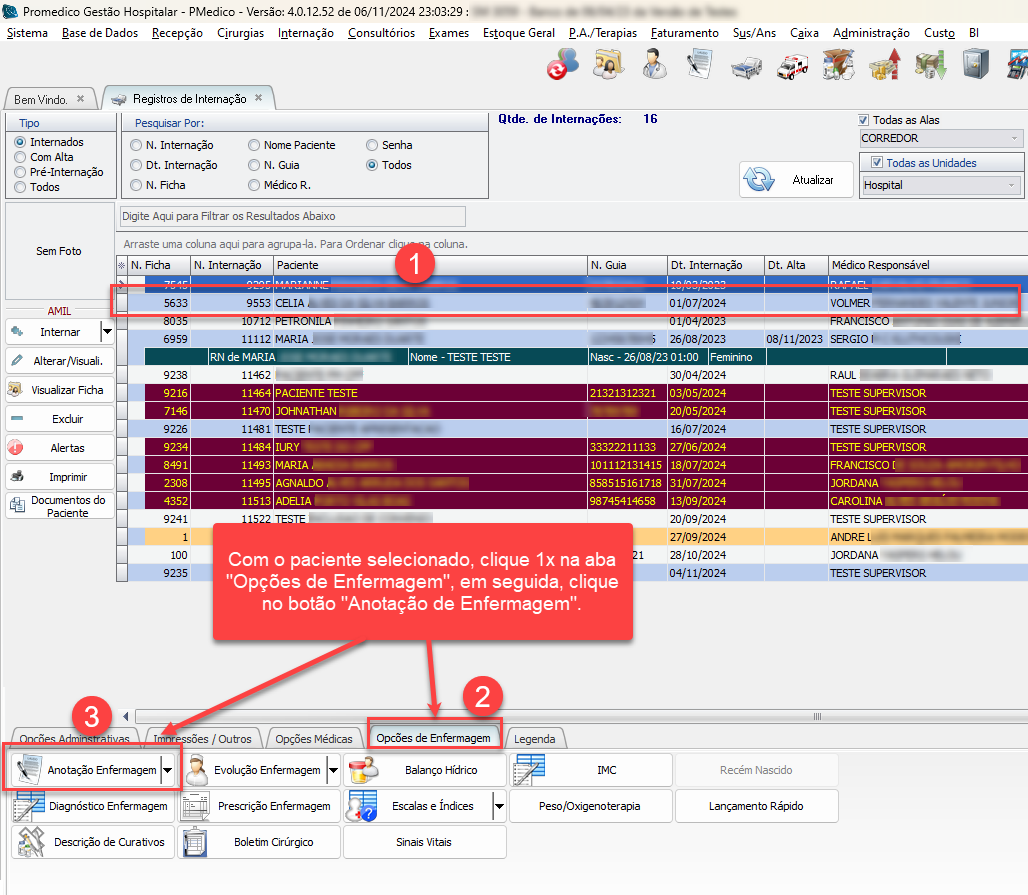
Task: Click the ambulance toolbar icon
Action: pyautogui.click(x=794, y=65)
